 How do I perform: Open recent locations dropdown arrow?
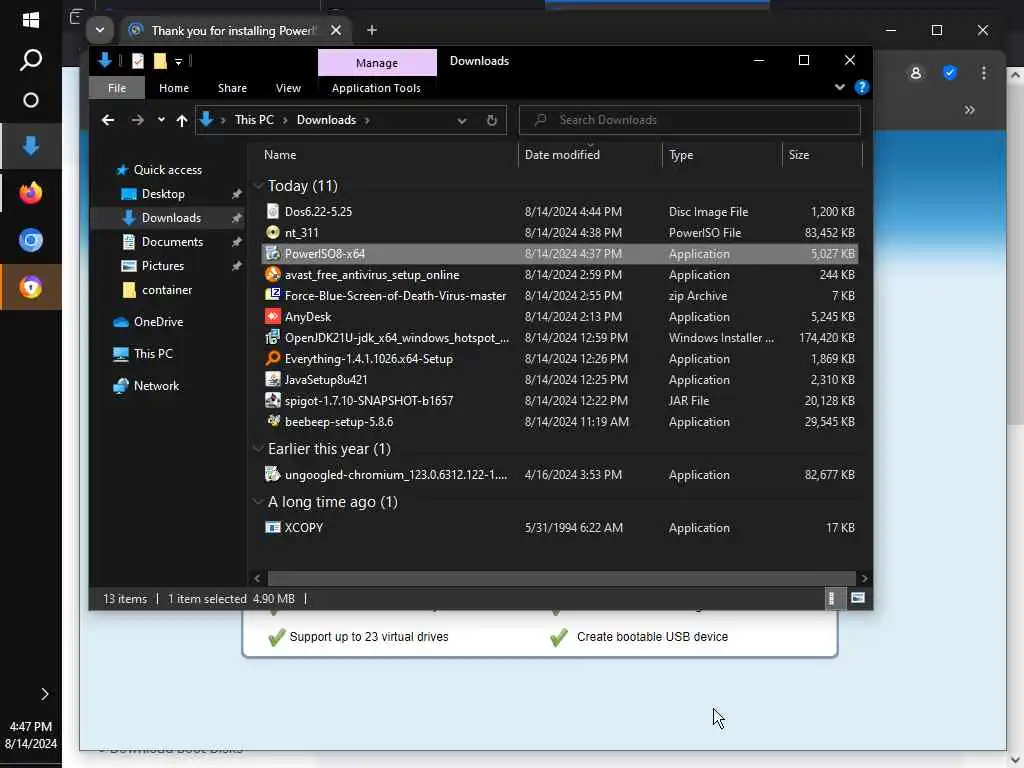[x=161, y=120]
